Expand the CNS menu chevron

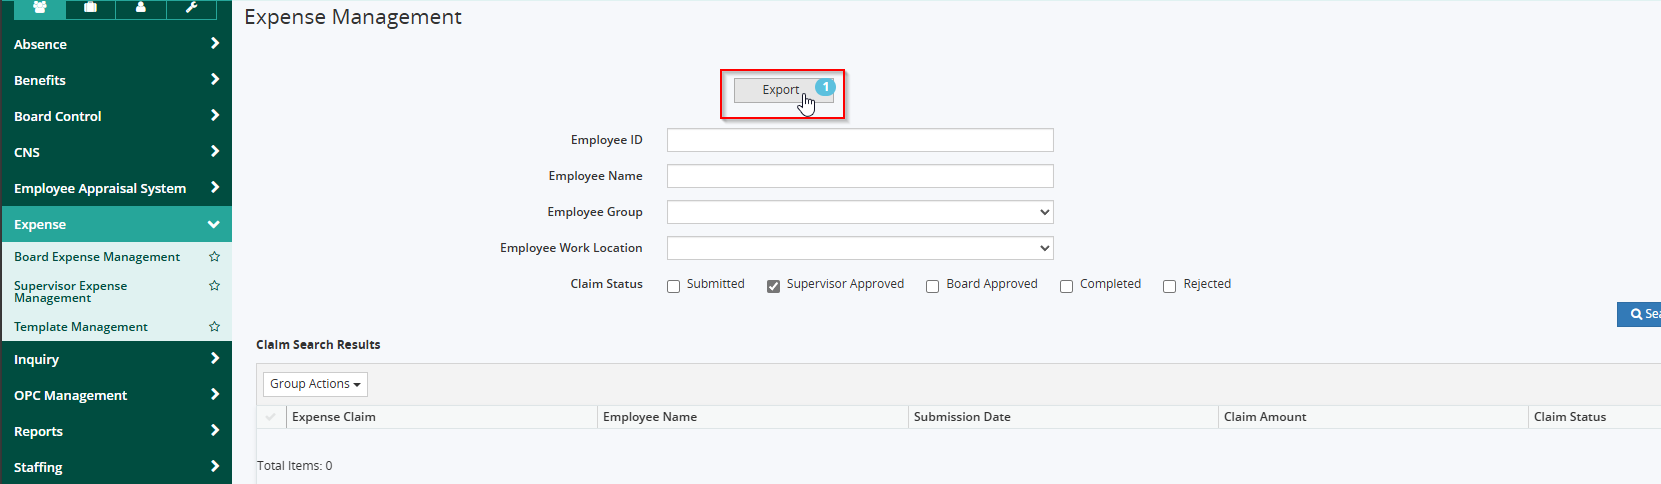coord(214,151)
